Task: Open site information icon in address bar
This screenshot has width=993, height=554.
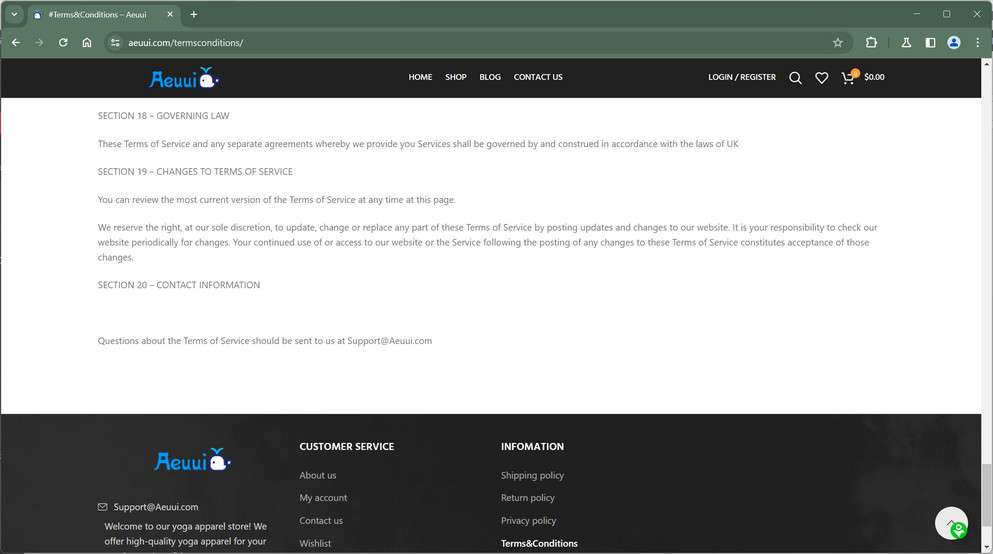Action: 115,42
